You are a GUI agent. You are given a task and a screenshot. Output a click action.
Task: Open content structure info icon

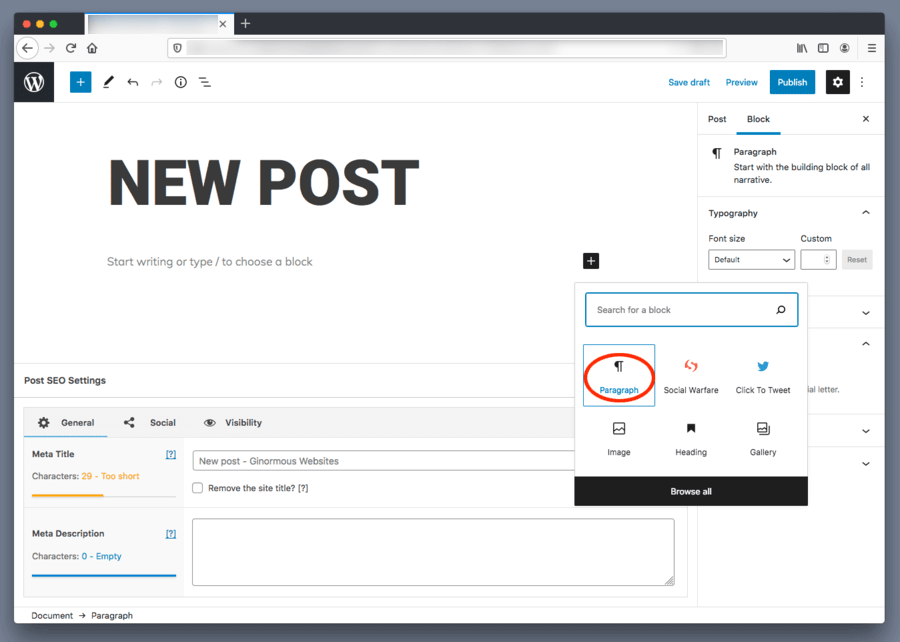(x=181, y=83)
